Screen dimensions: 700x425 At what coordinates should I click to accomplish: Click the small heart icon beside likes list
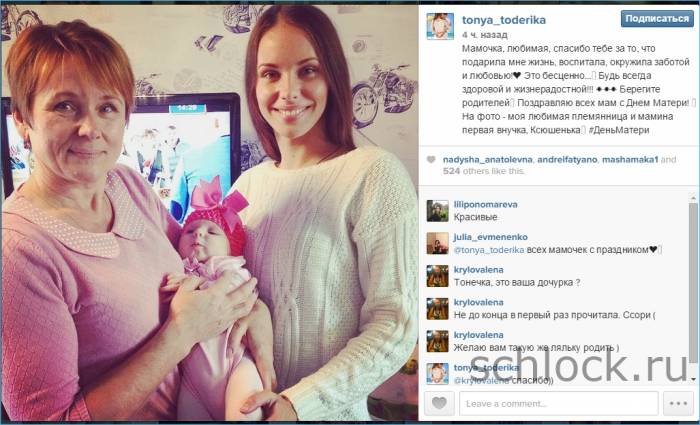click(x=431, y=159)
